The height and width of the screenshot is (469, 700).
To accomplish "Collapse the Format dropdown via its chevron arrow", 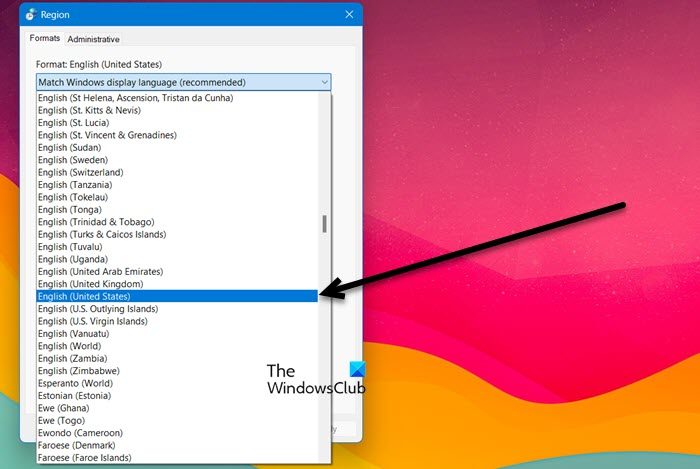I will click(325, 82).
